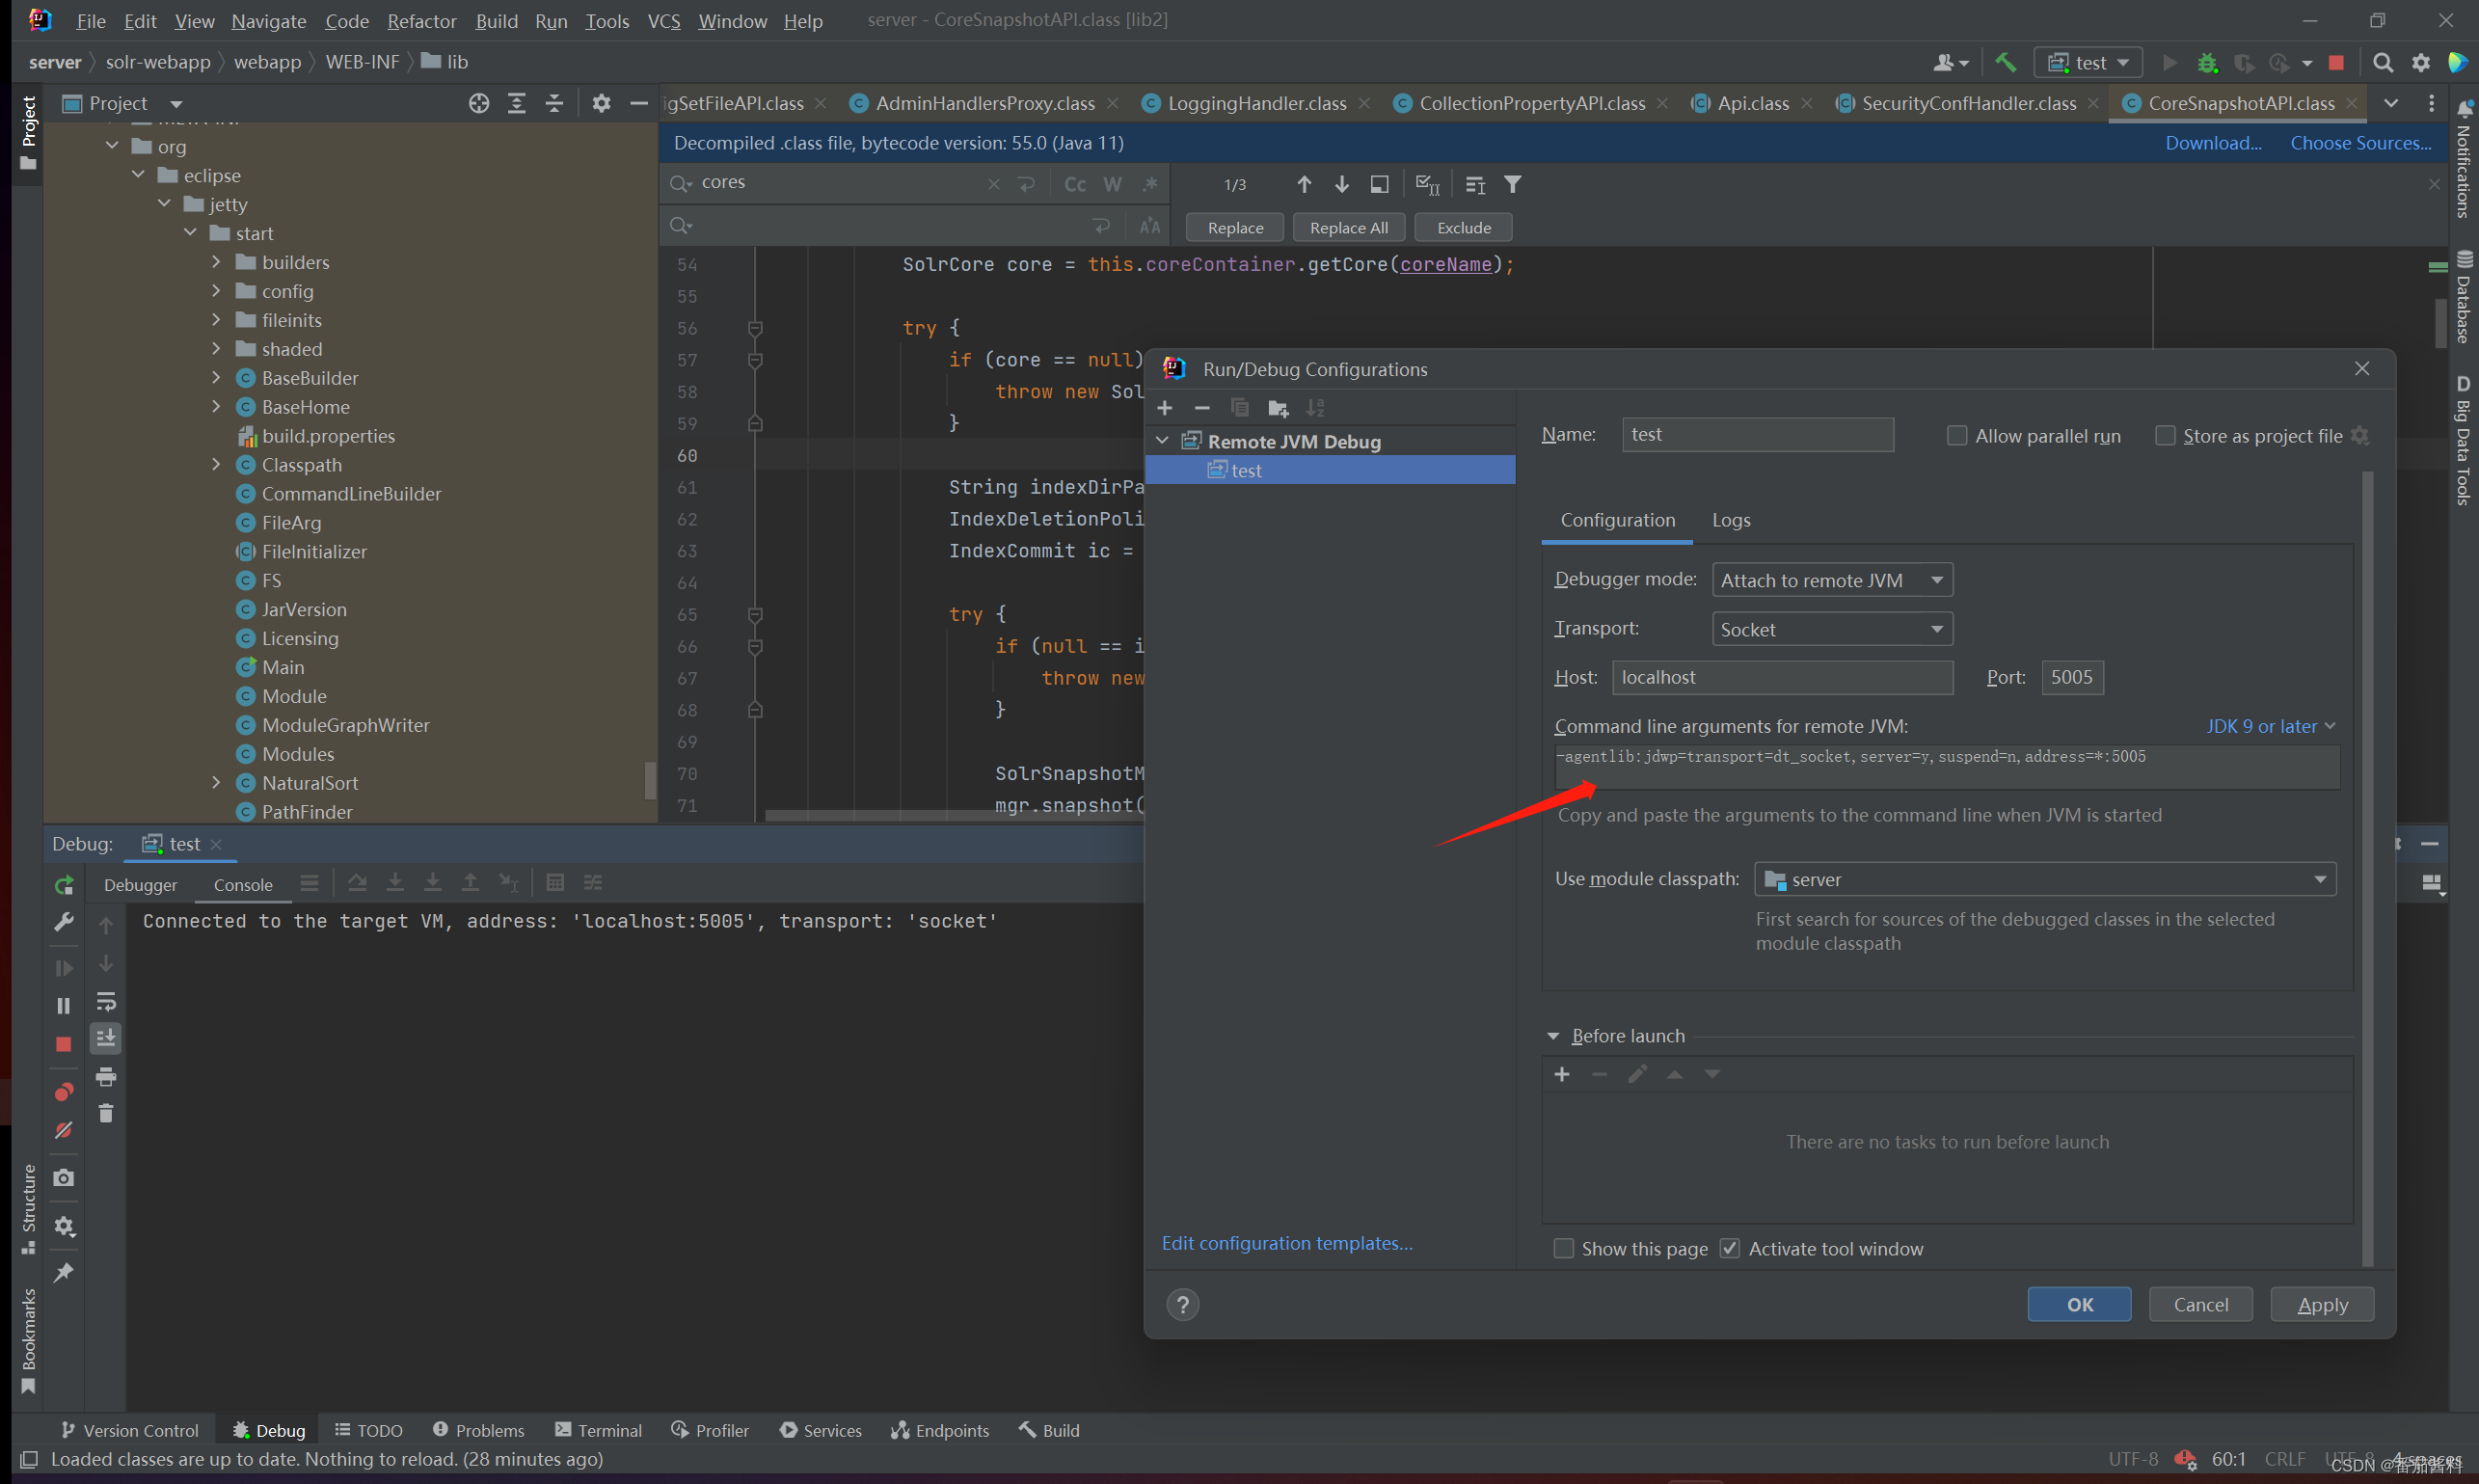Click the resume program green arrow icon
The height and width of the screenshot is (1484, 2479).
tap(62, 966)
